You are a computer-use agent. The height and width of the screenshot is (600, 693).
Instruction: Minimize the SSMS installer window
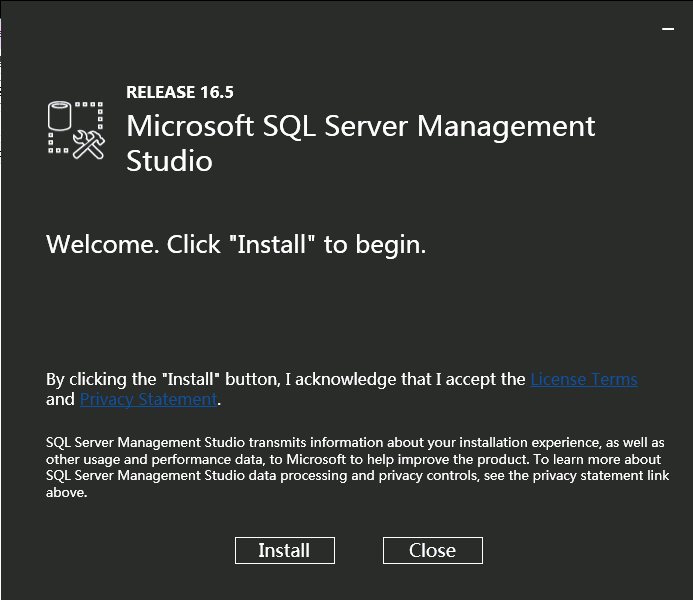click(668, 29)
